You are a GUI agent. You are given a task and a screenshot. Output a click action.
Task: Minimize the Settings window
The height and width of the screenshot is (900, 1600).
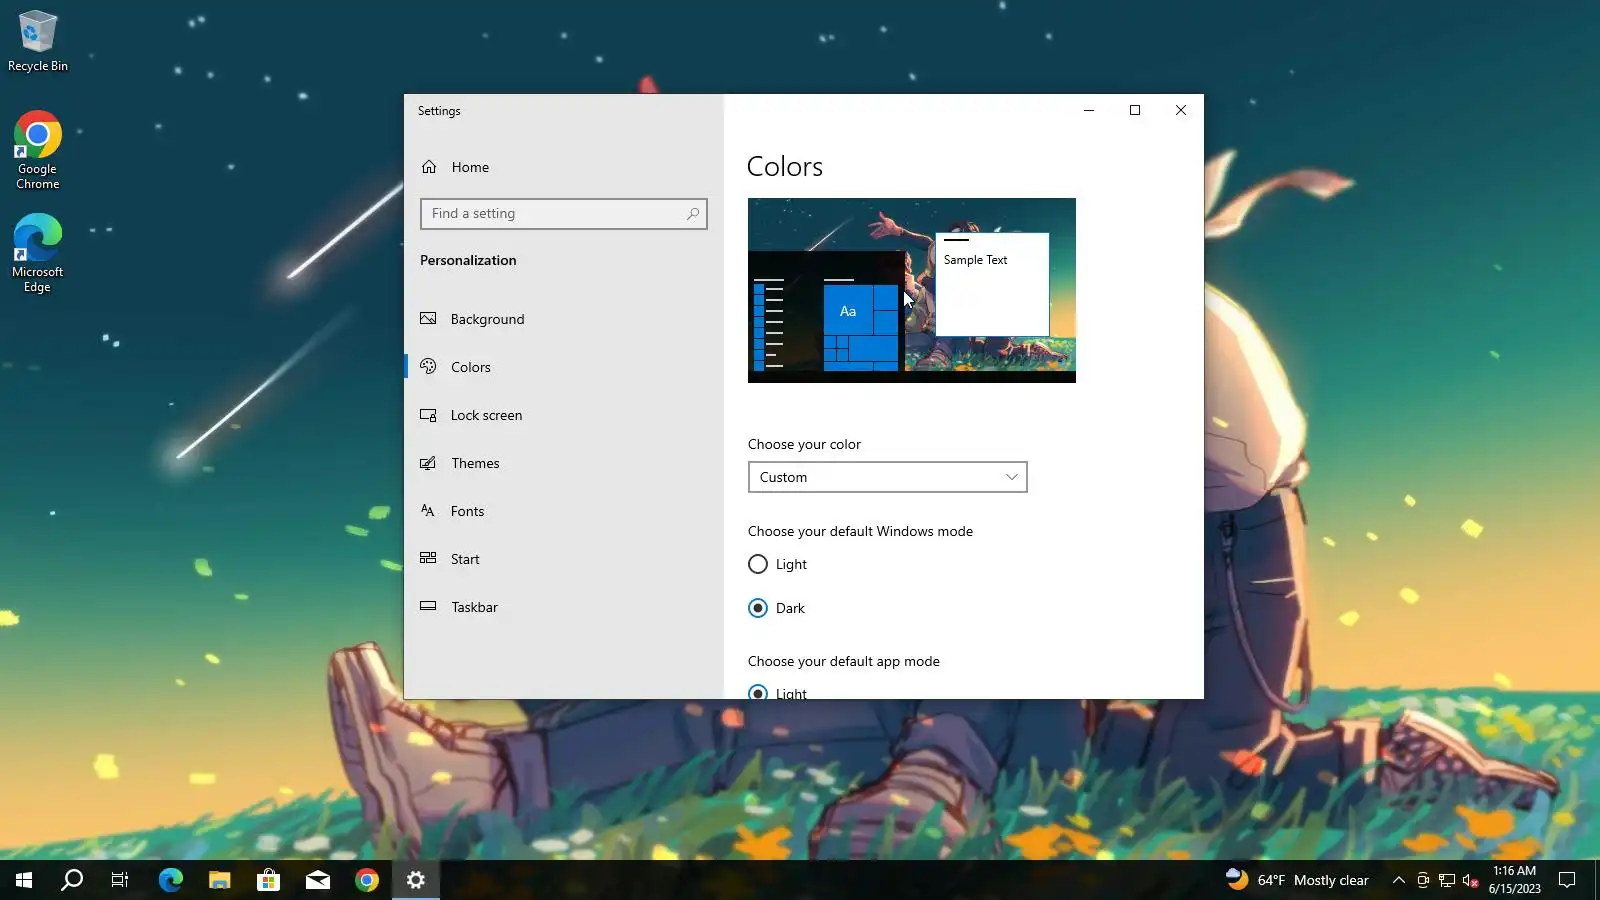(x=1089, y=110)
